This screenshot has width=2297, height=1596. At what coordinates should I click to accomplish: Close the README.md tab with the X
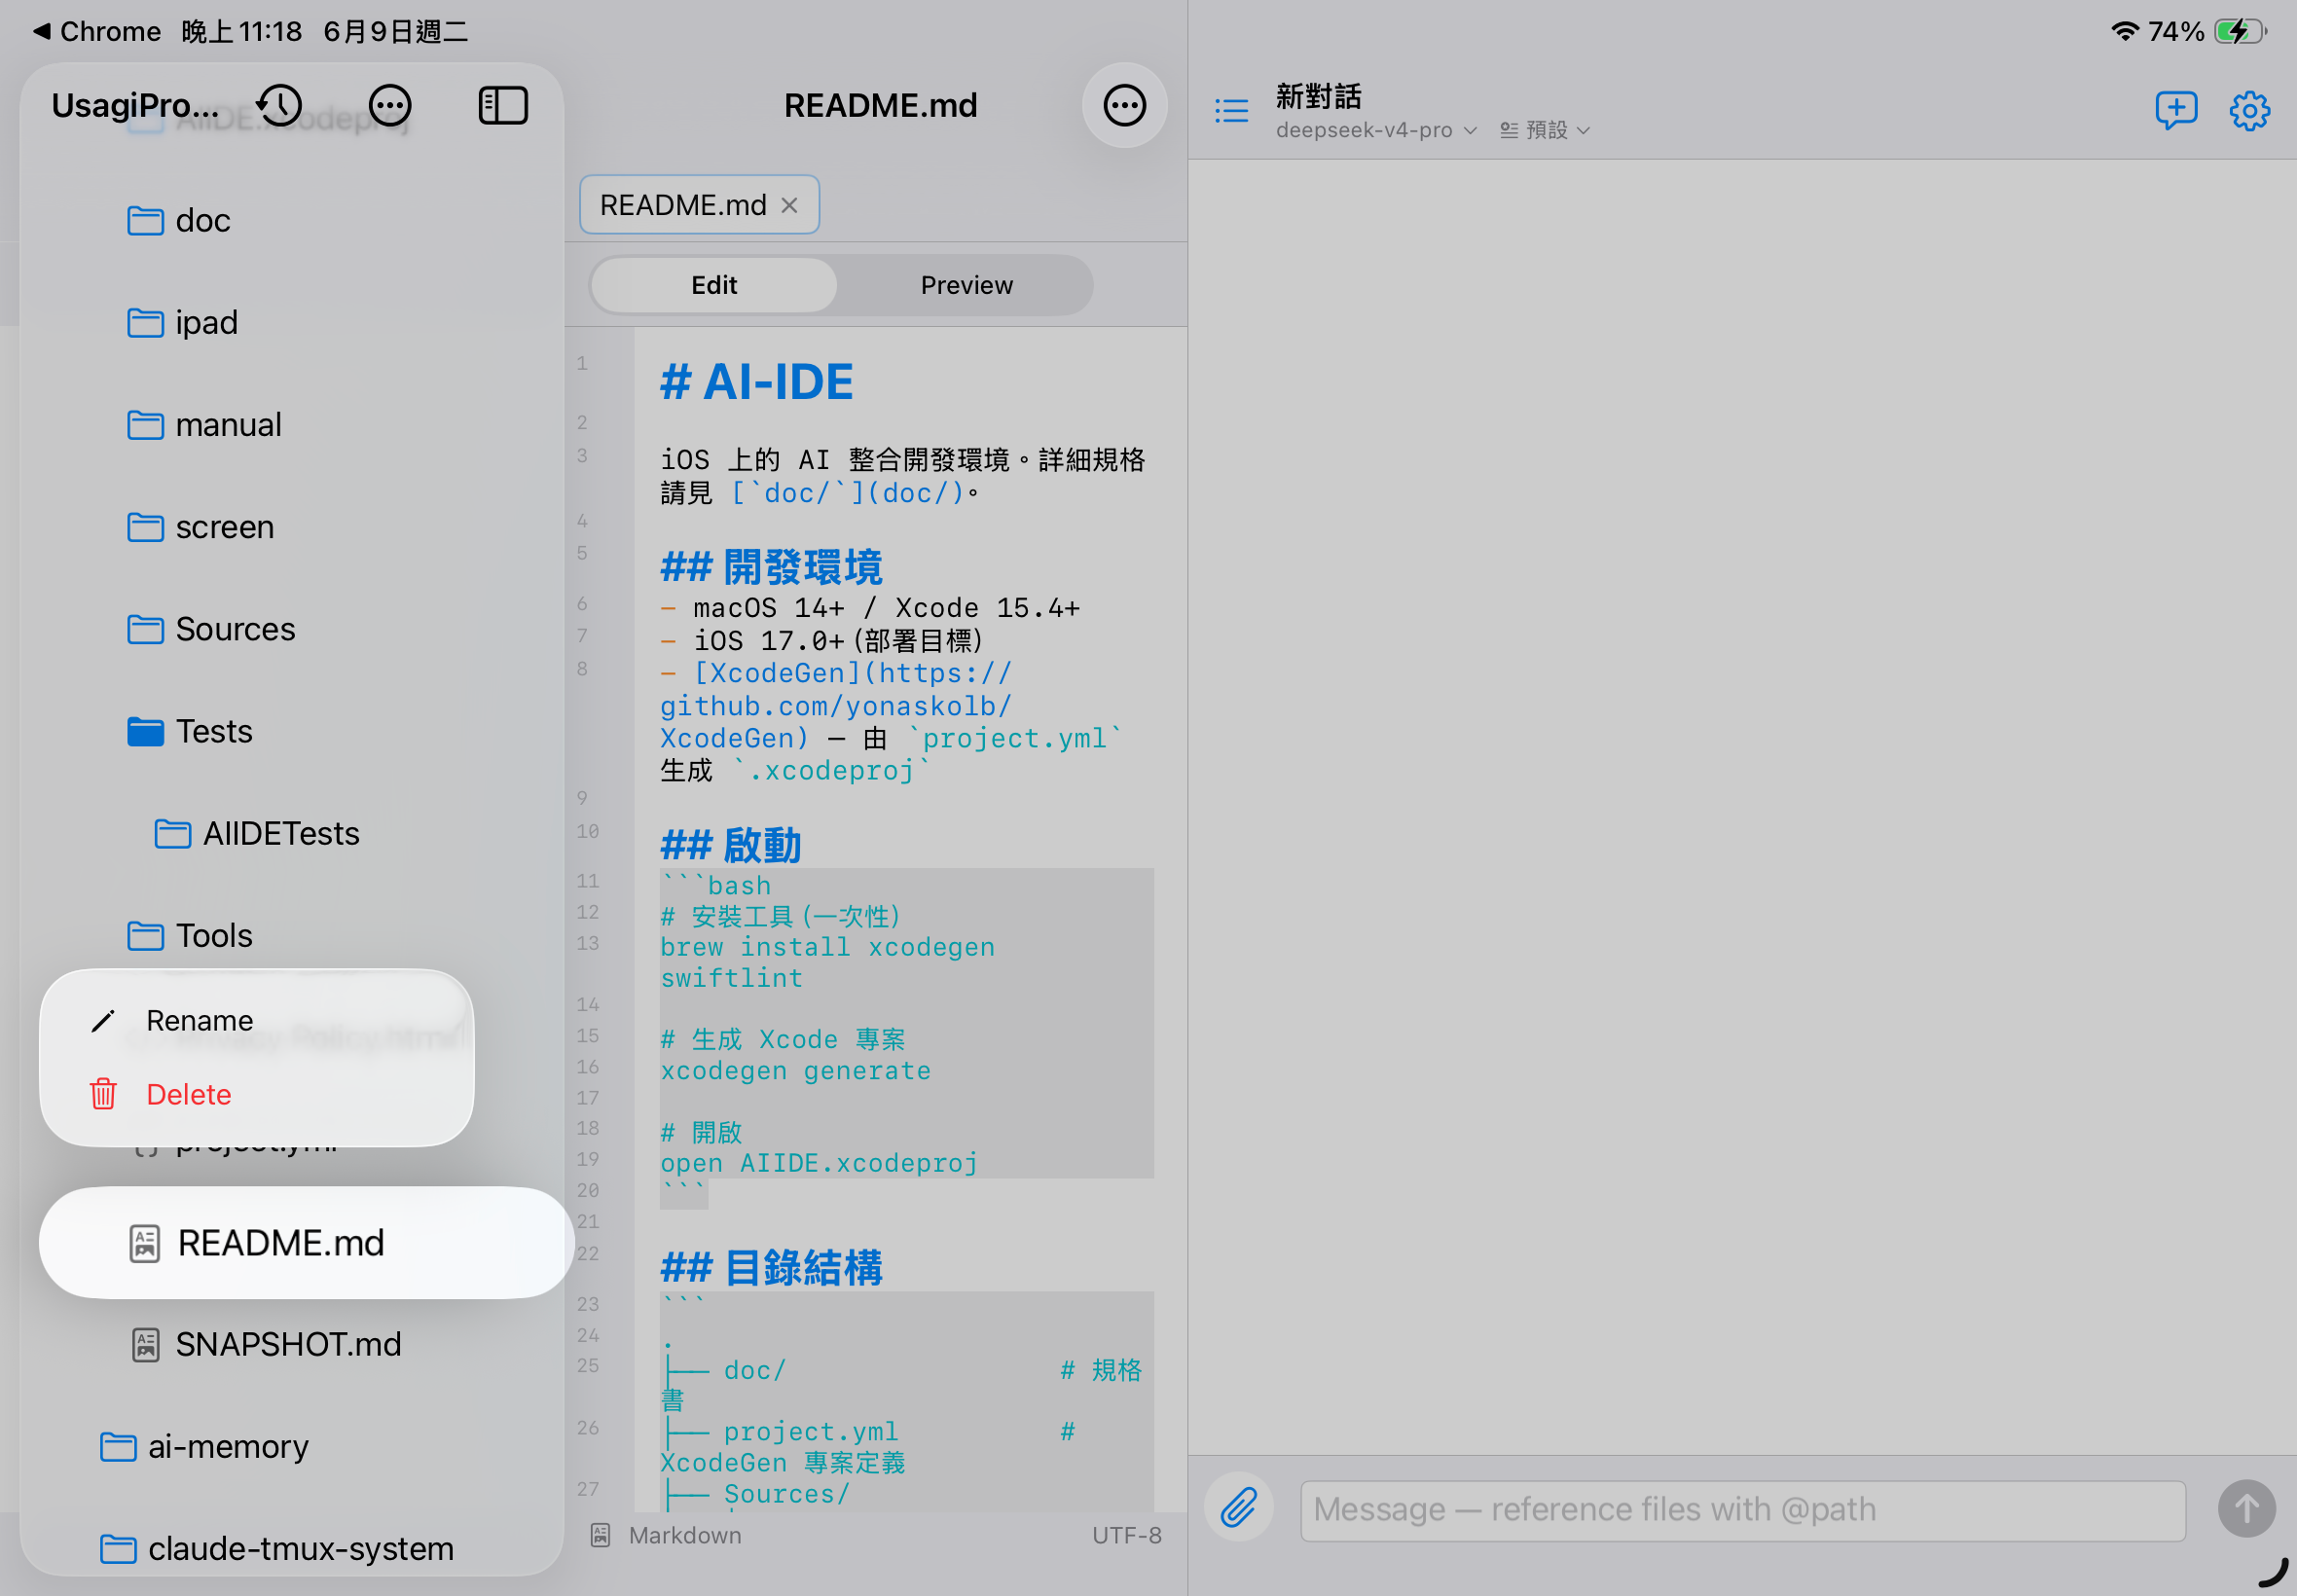tap(789, 205)
